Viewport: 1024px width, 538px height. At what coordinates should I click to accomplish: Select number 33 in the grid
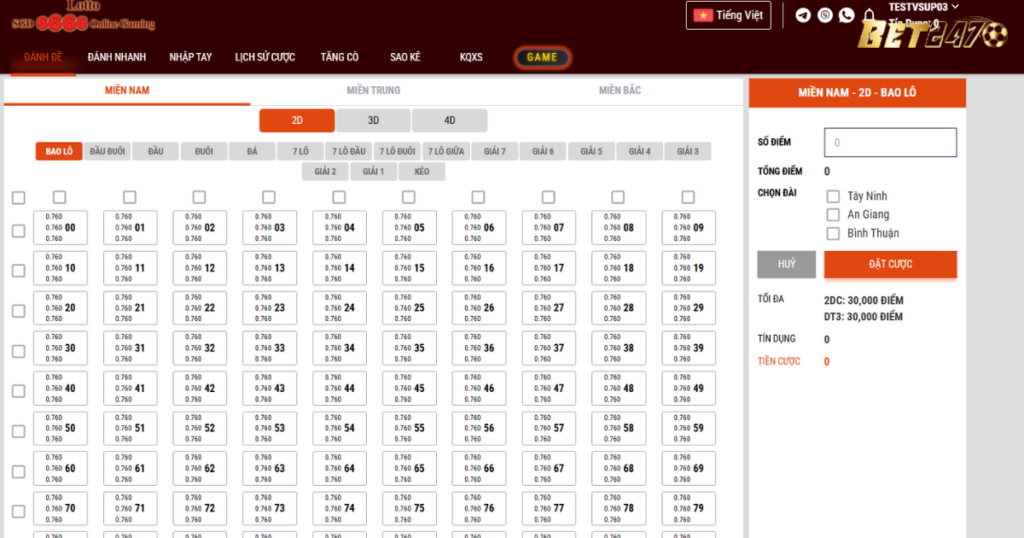(x=270, y=348)
